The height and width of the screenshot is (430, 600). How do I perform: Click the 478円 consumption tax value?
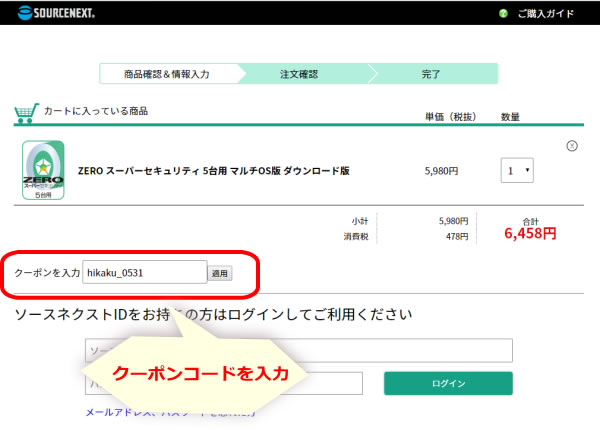point(457,236)
